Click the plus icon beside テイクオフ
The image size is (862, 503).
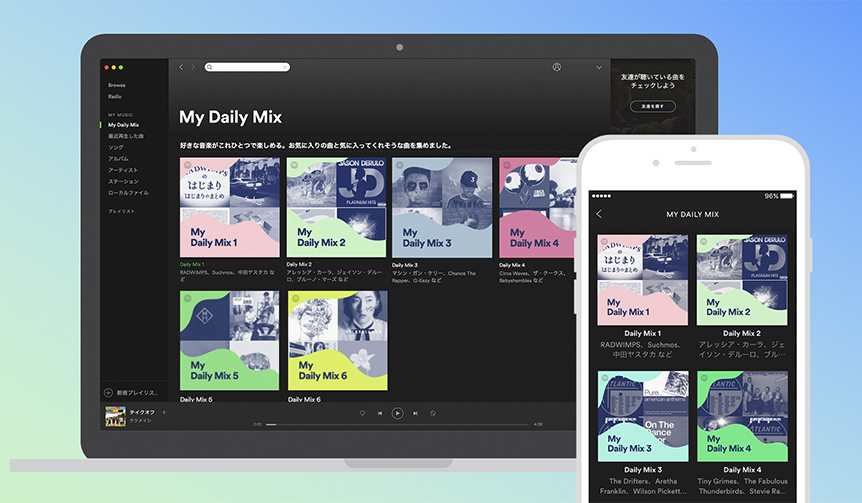click(164, 412)
